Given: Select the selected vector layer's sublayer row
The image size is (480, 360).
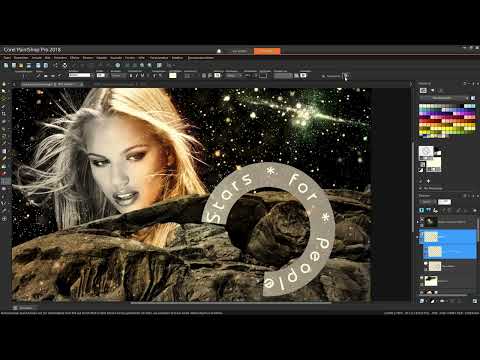Looking at the screenshot, I should pyautogui.click(x=450, y=252).
